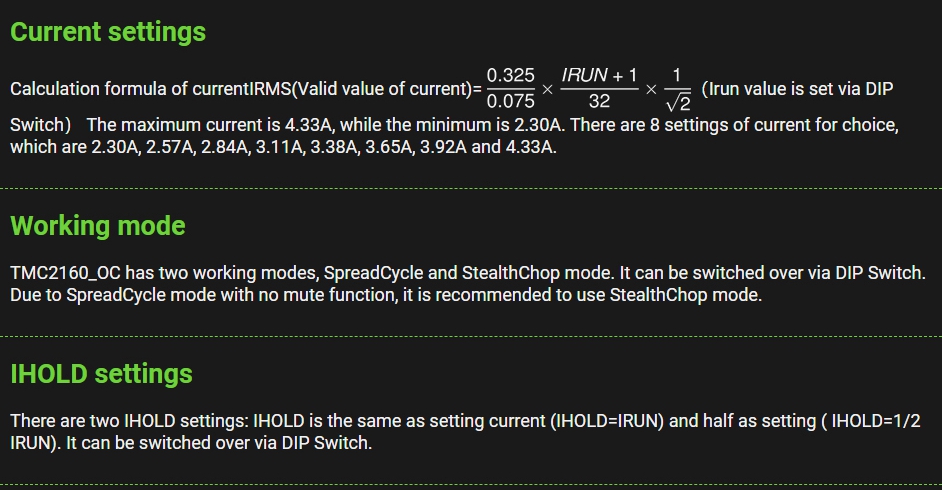Click the "Calculation formula of currentIRMS" text

[150, 89]
